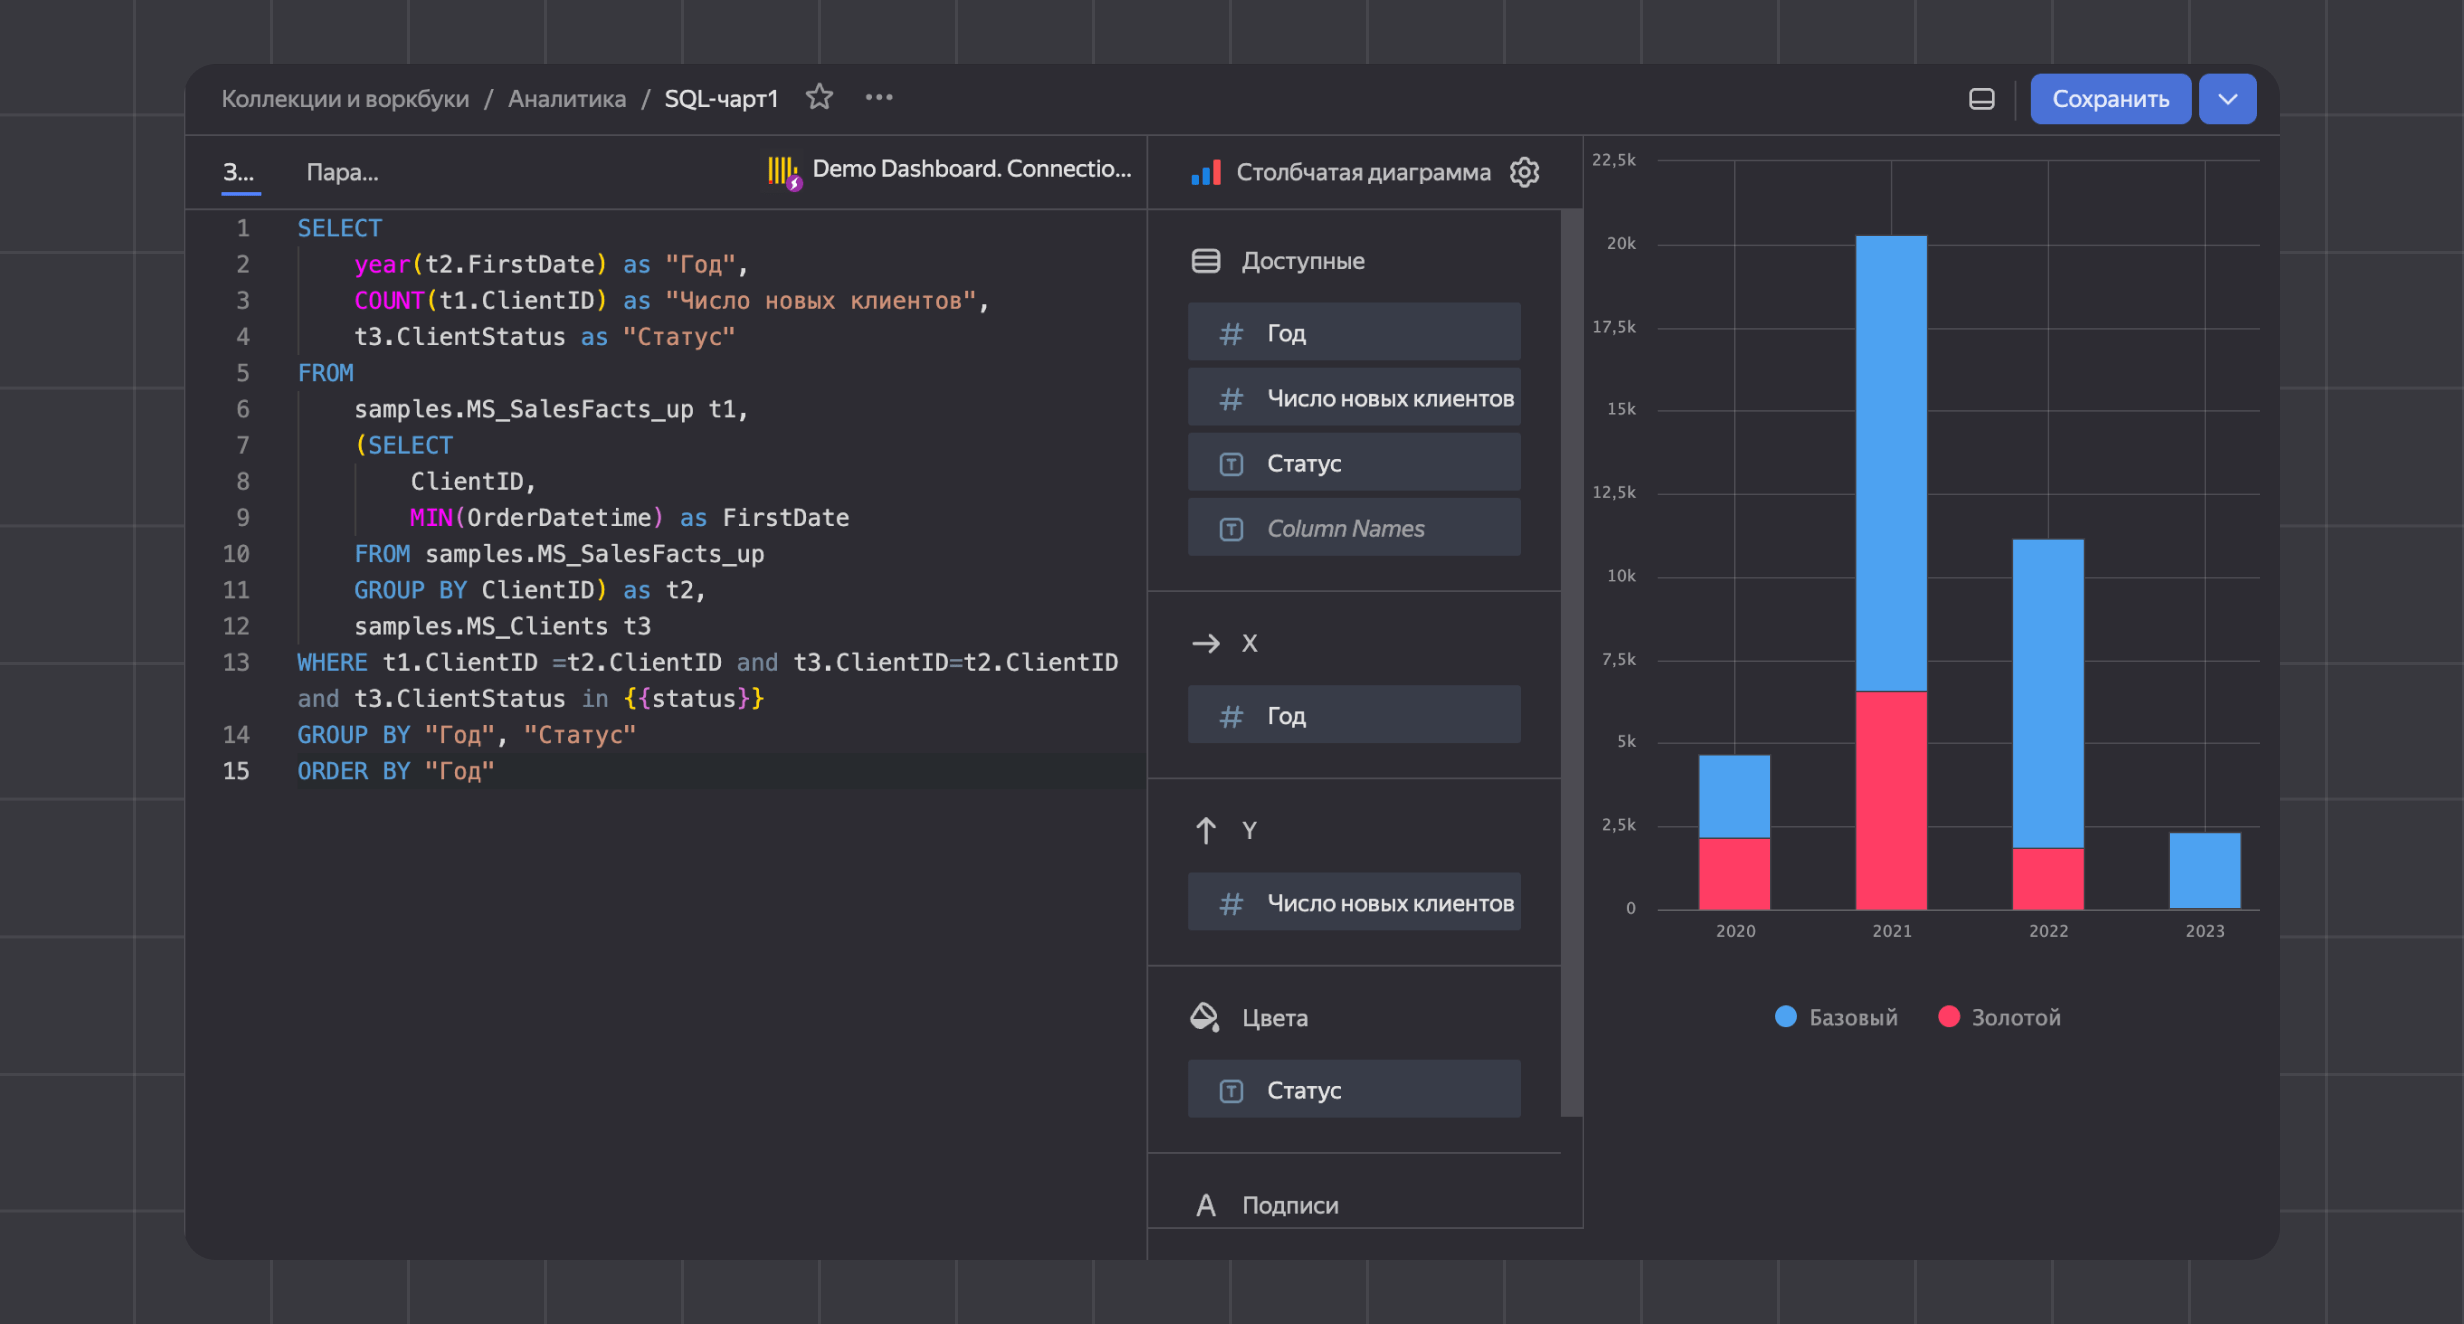Click the Подписи labels icon
The image size is (2464, 1324).
(1207, 1204)
